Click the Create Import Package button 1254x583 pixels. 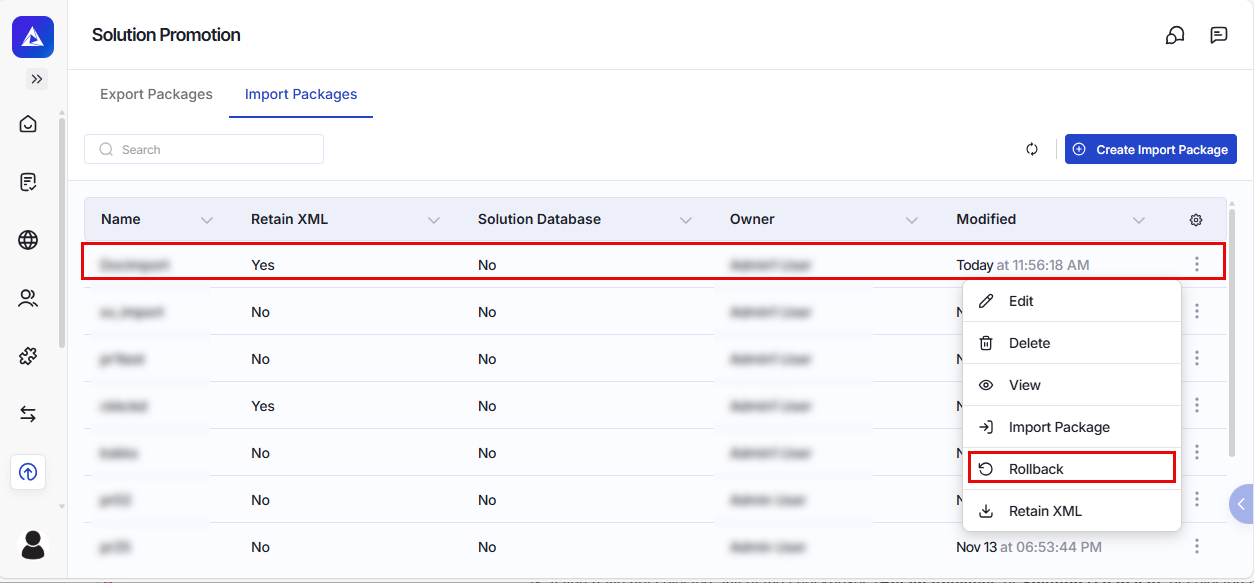coord(1151,149)
